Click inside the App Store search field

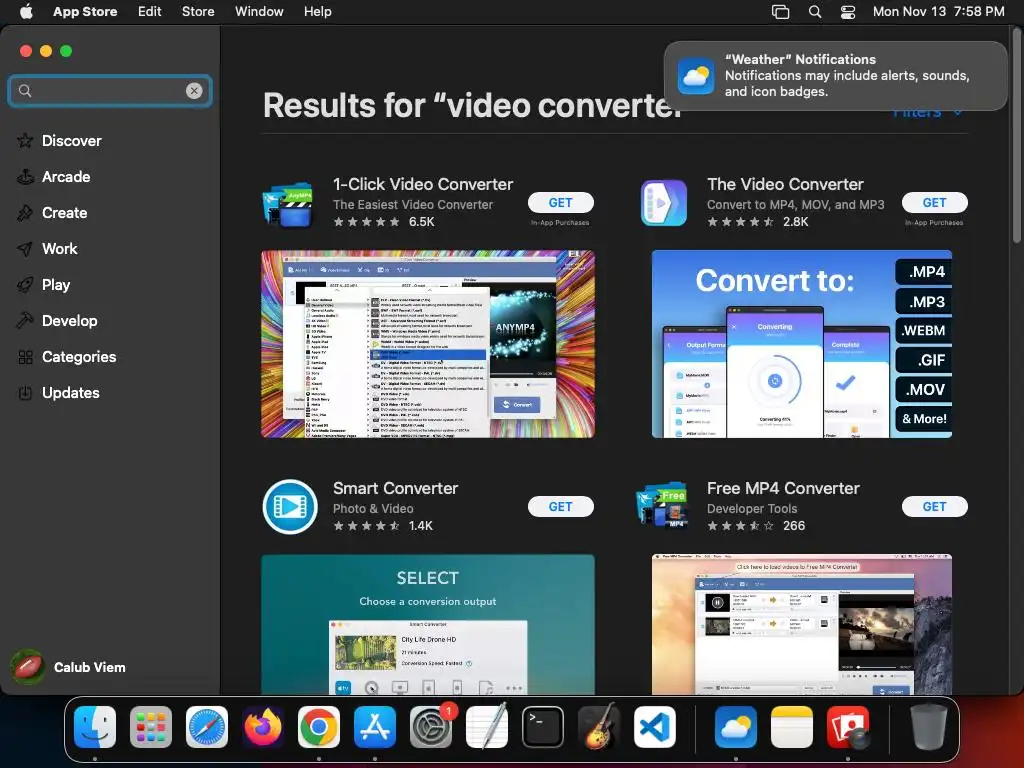pyautogui.click(x=108, y=91)
